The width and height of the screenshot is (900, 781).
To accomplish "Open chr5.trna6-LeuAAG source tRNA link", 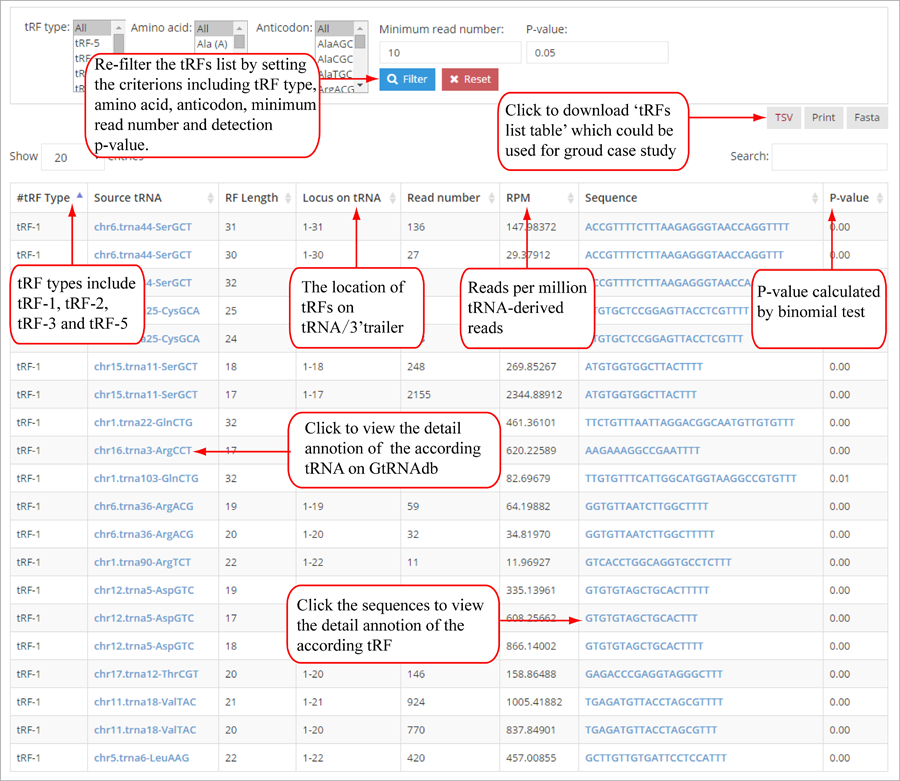I will point(141,758).
